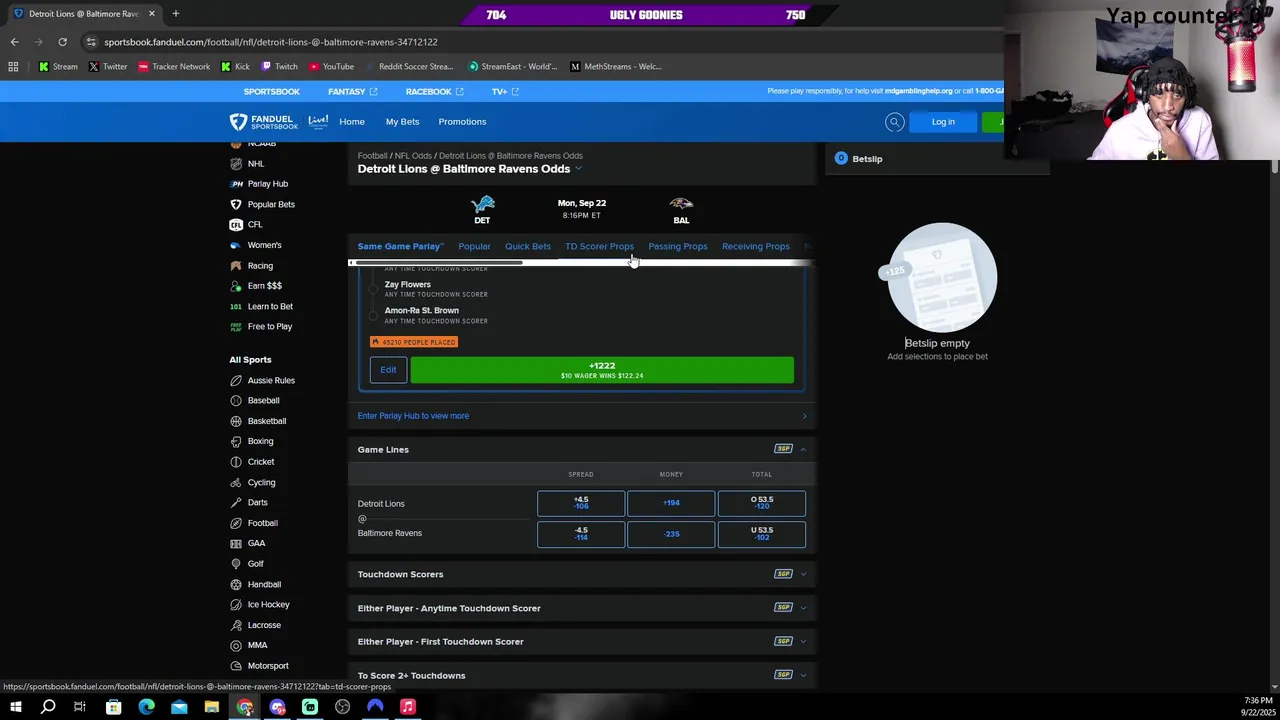Add the +1222 parlay to betslip

pos(602,370)
